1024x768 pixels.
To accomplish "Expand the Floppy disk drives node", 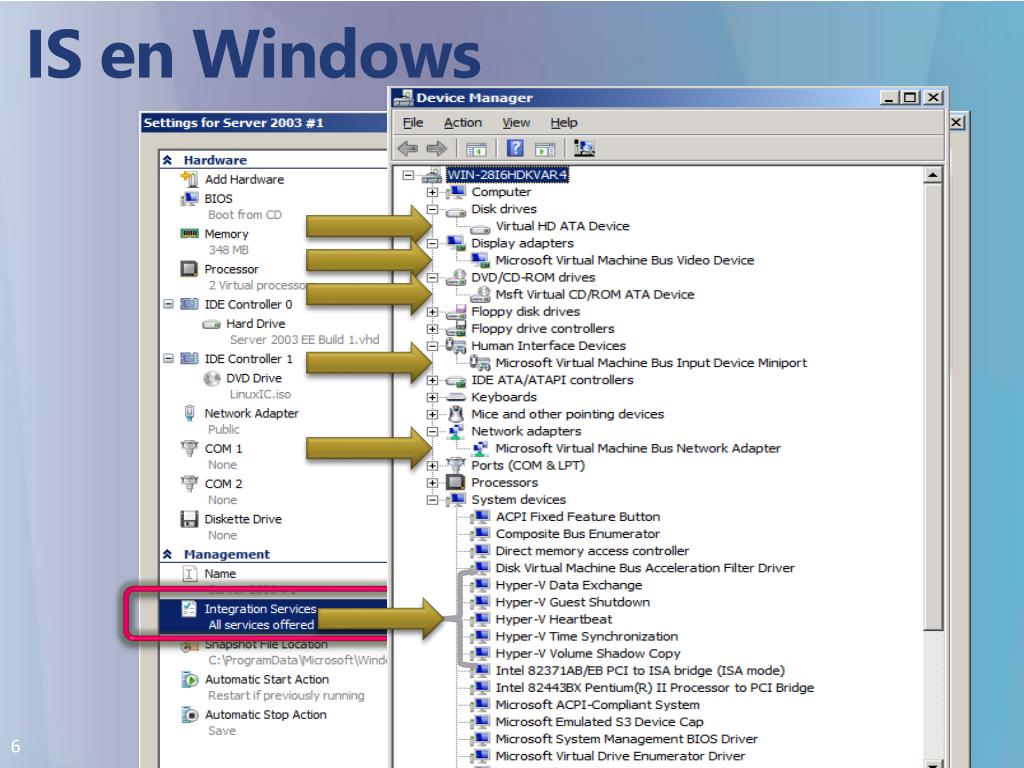I will click(x=432, y=312).
